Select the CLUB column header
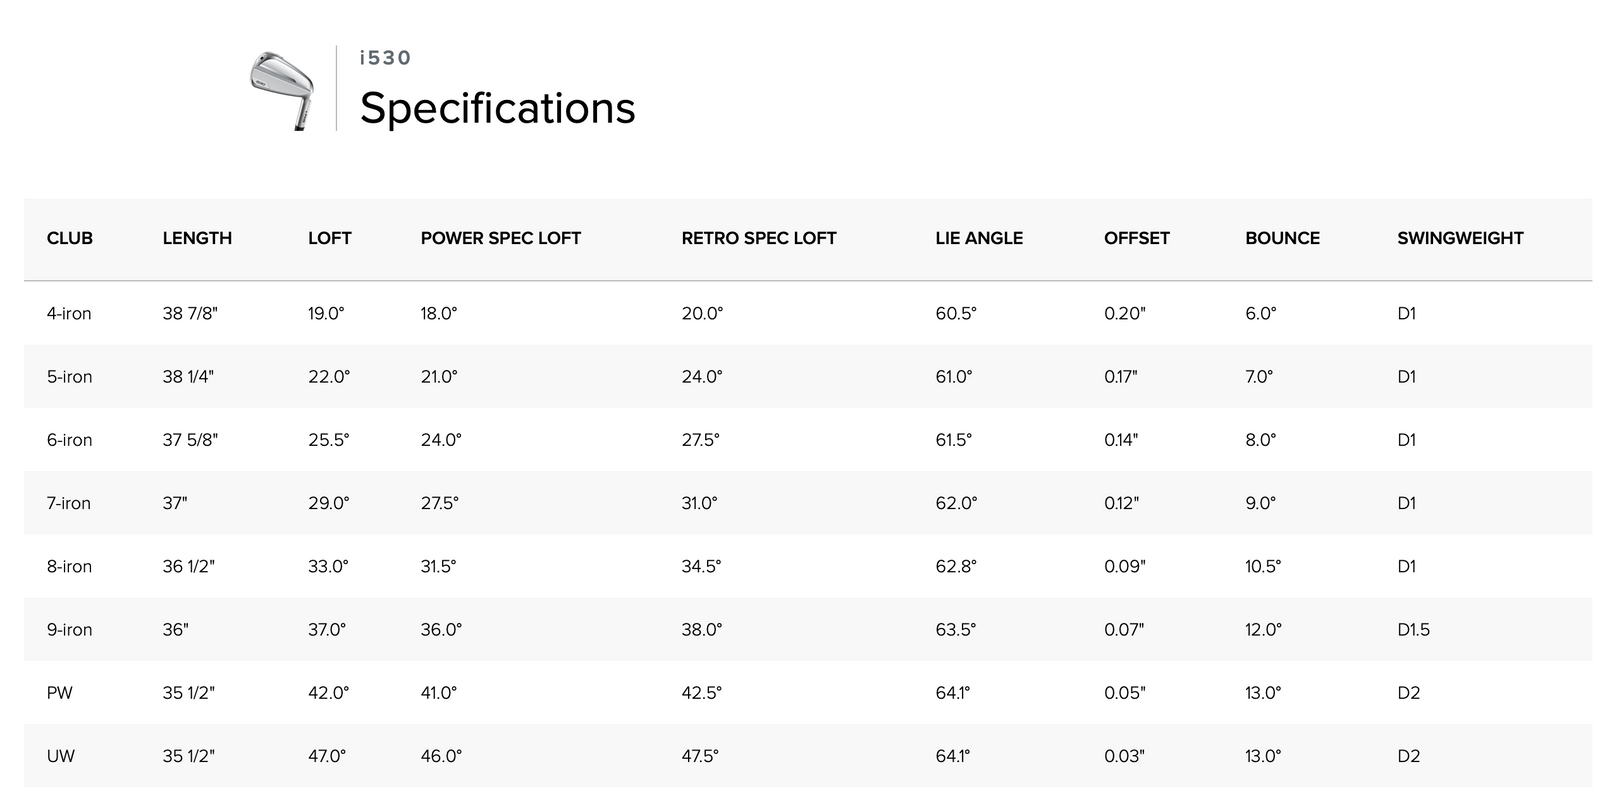1600x812 pixels. pyautogui.click(x=70, y=238)
